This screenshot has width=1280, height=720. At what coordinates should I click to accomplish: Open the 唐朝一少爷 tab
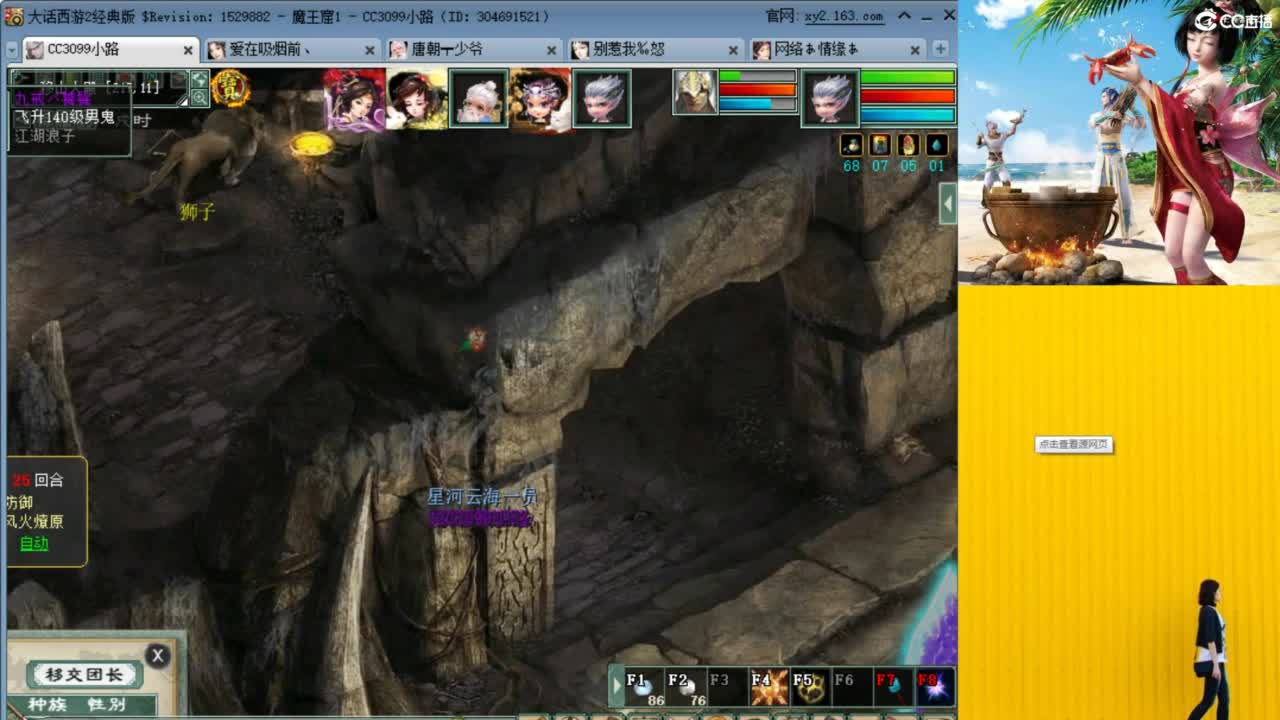pyautogui.click(x=474, y=49)
